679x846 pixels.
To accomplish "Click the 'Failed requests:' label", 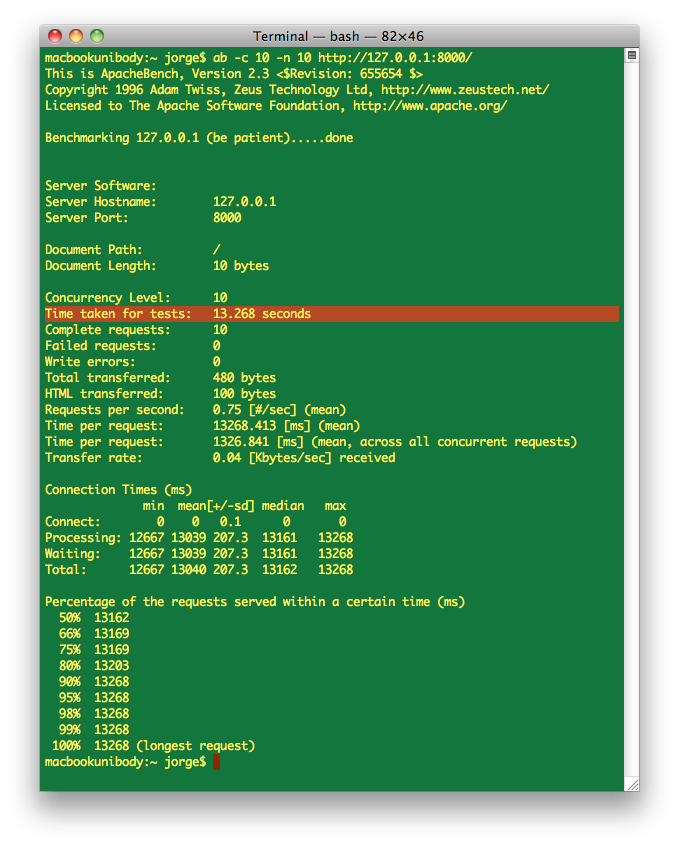I will pos(100,346).
